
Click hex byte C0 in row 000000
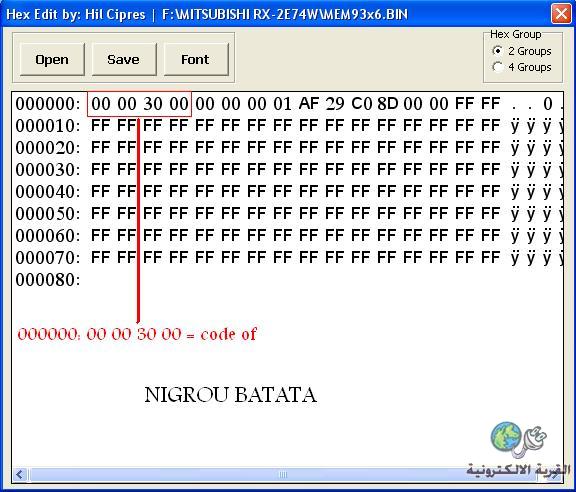coord(362,104)
